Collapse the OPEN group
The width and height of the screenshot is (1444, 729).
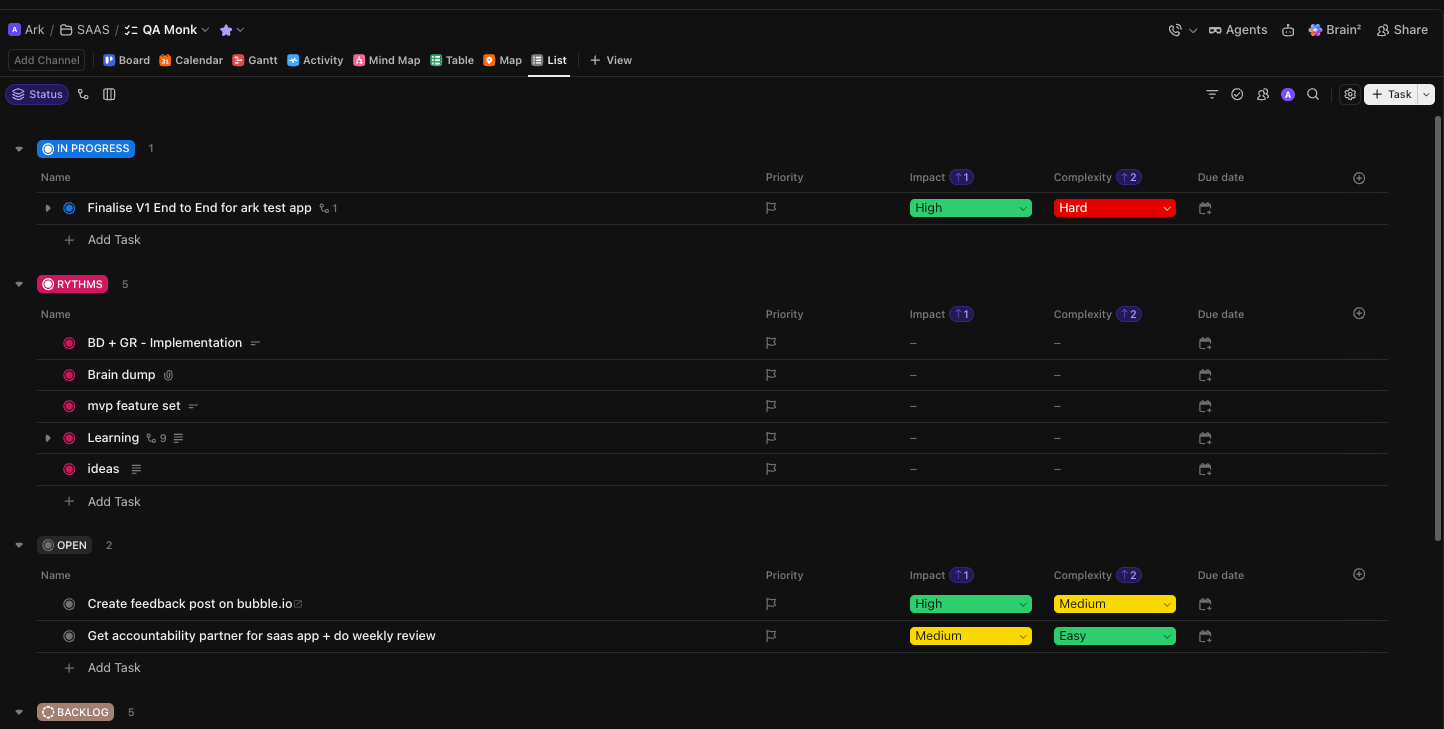point(19,545)
